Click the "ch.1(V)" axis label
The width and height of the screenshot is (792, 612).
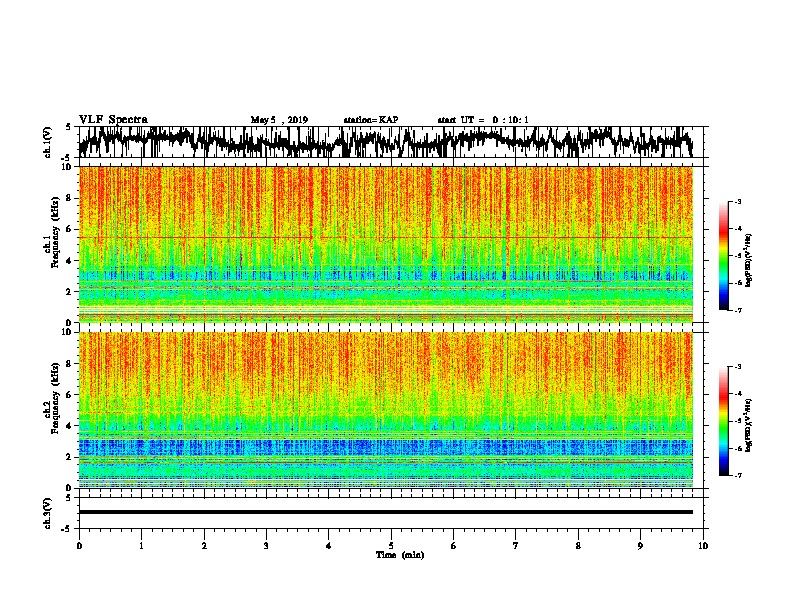(48, 142)
